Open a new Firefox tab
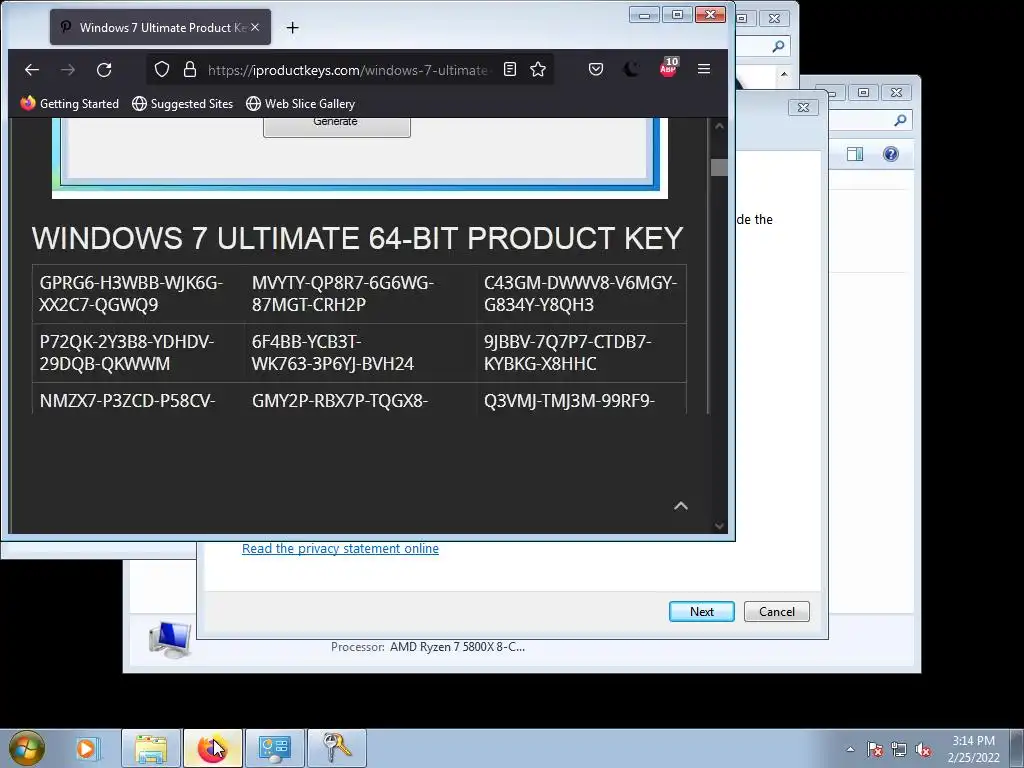Screen dimensions: 1024x768 point(293,27)
